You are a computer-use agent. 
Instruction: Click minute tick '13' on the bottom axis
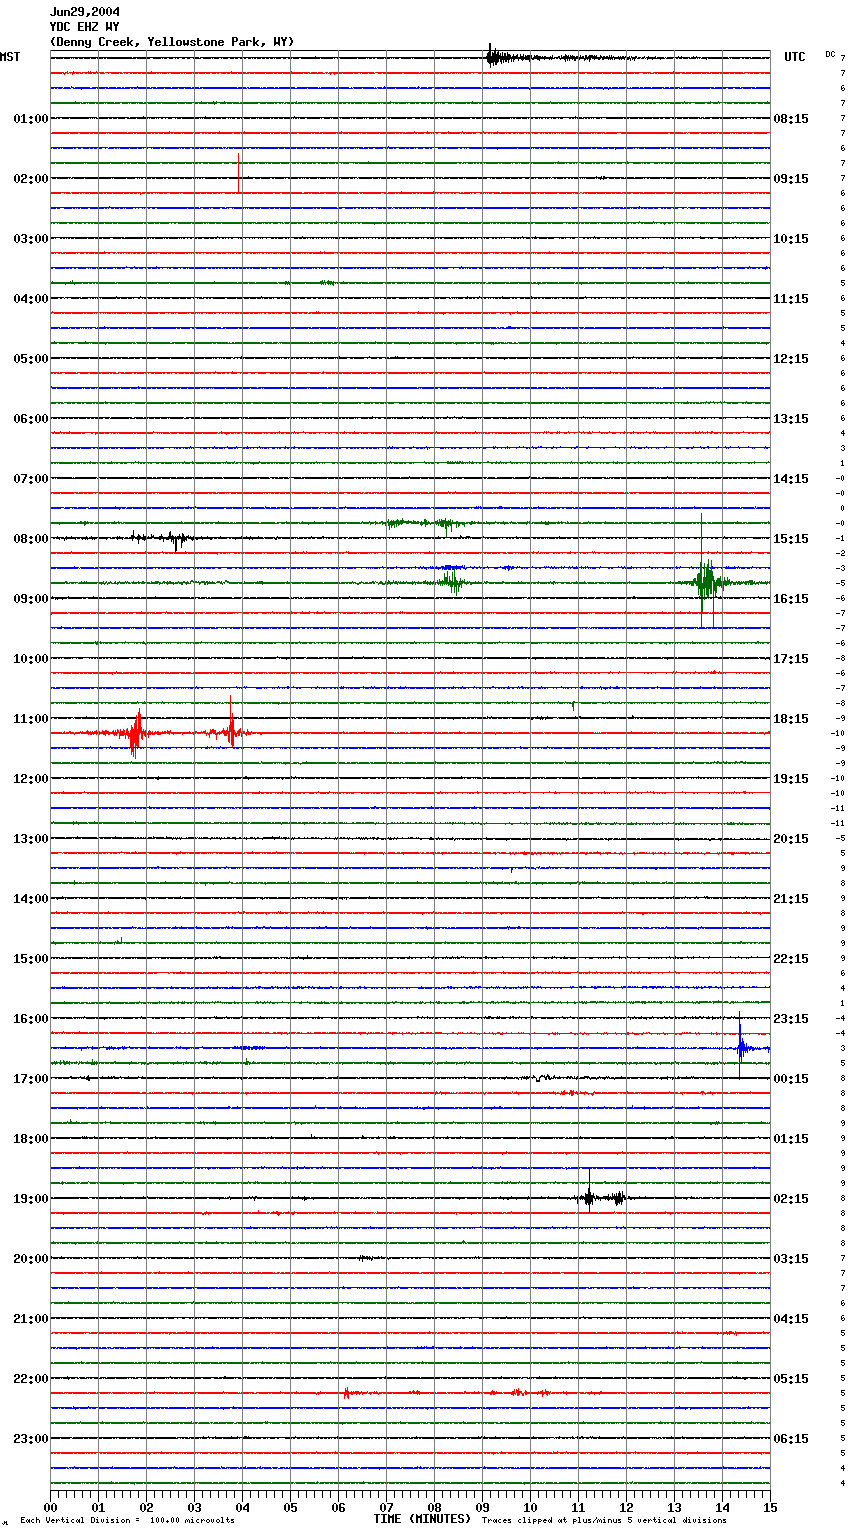674,1507
